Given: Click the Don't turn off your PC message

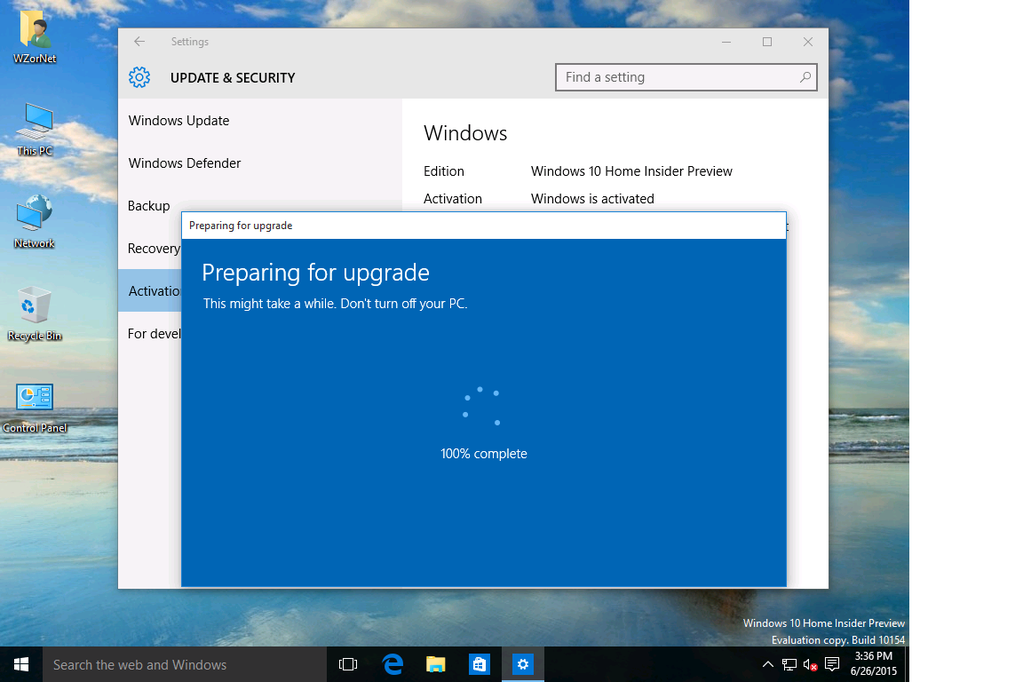Looking at the screenshot, I should (x=404, y=303).
